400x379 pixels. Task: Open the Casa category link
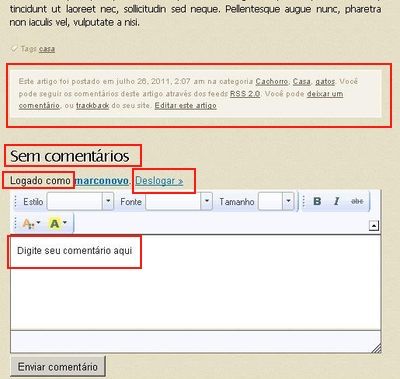point(302,81)
